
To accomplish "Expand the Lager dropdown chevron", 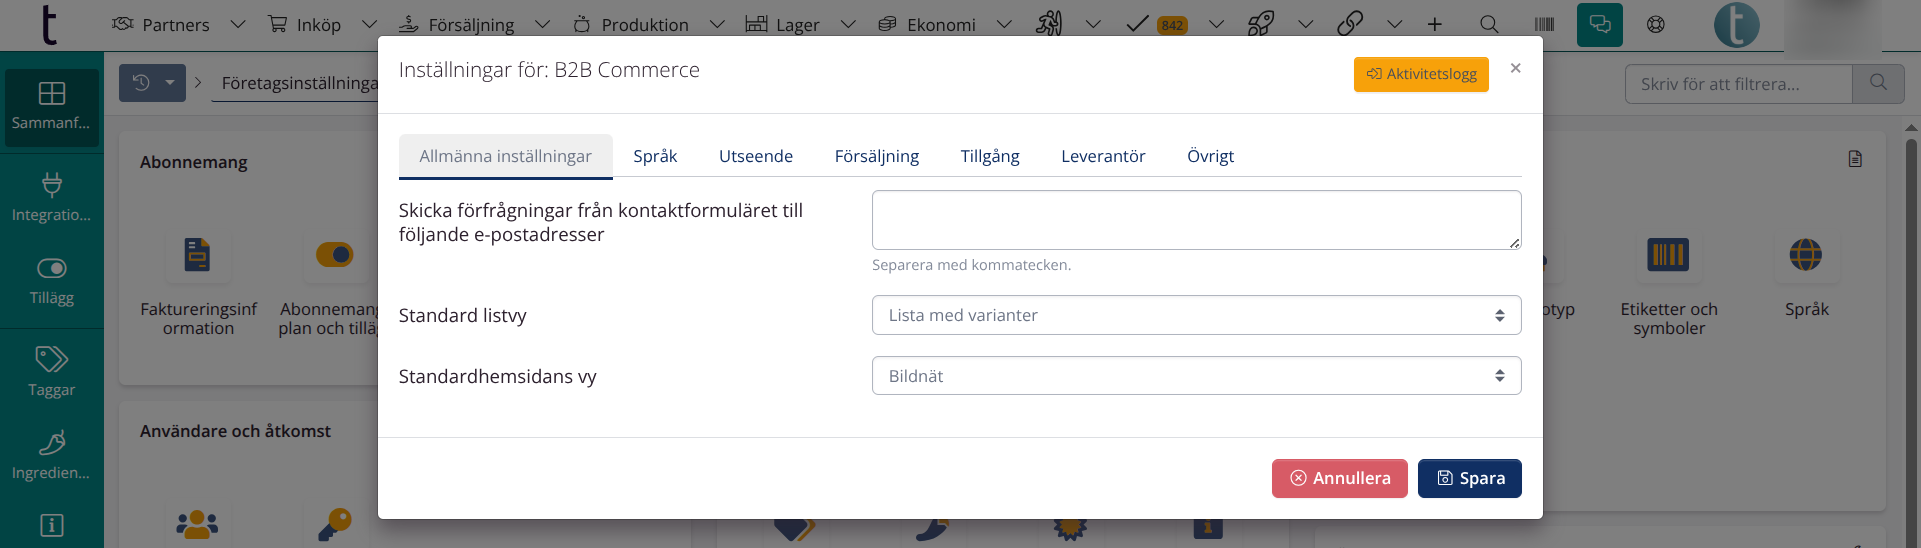I will tap(848, 24).
